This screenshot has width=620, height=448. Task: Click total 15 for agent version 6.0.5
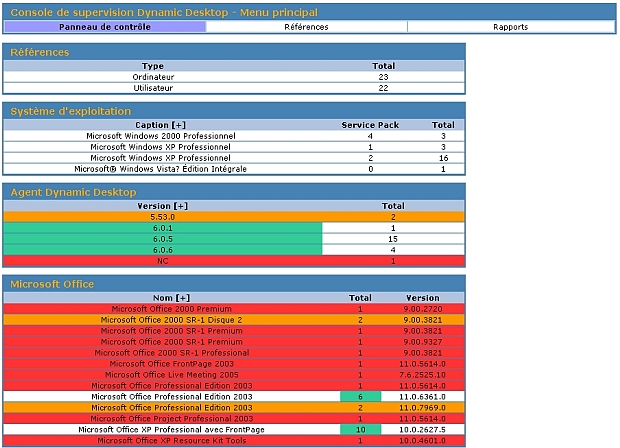click(393, 239)
